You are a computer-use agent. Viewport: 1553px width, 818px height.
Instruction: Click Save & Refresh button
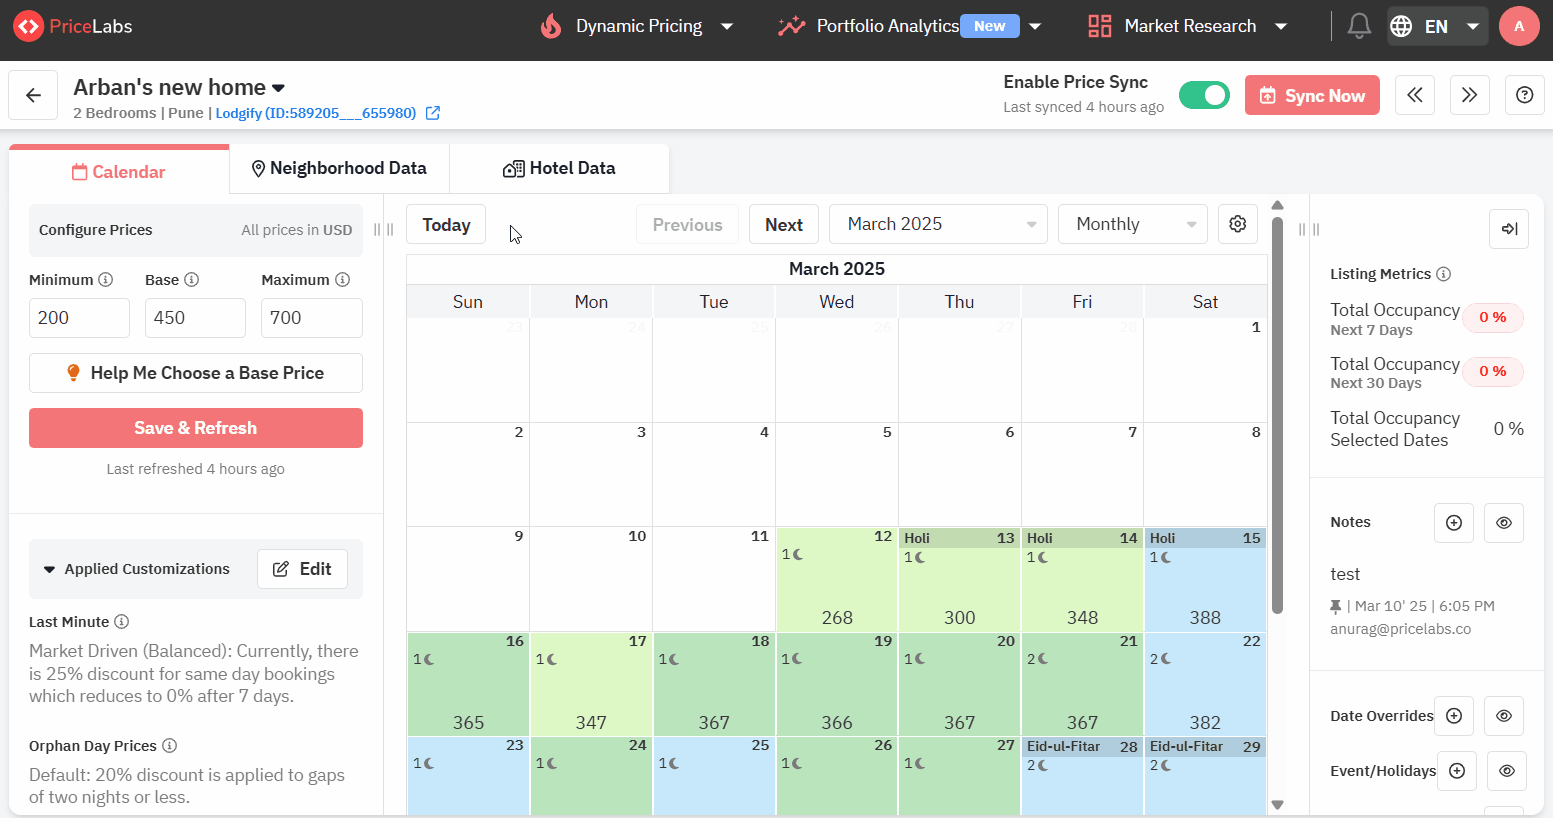[196, 428]
